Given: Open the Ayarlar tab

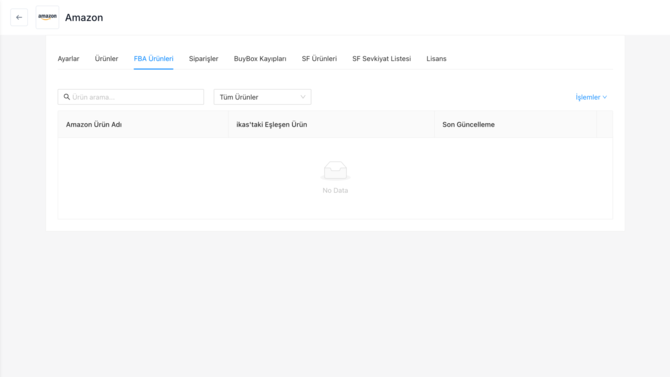Looking at the screenshot, I should pos(68,59).
